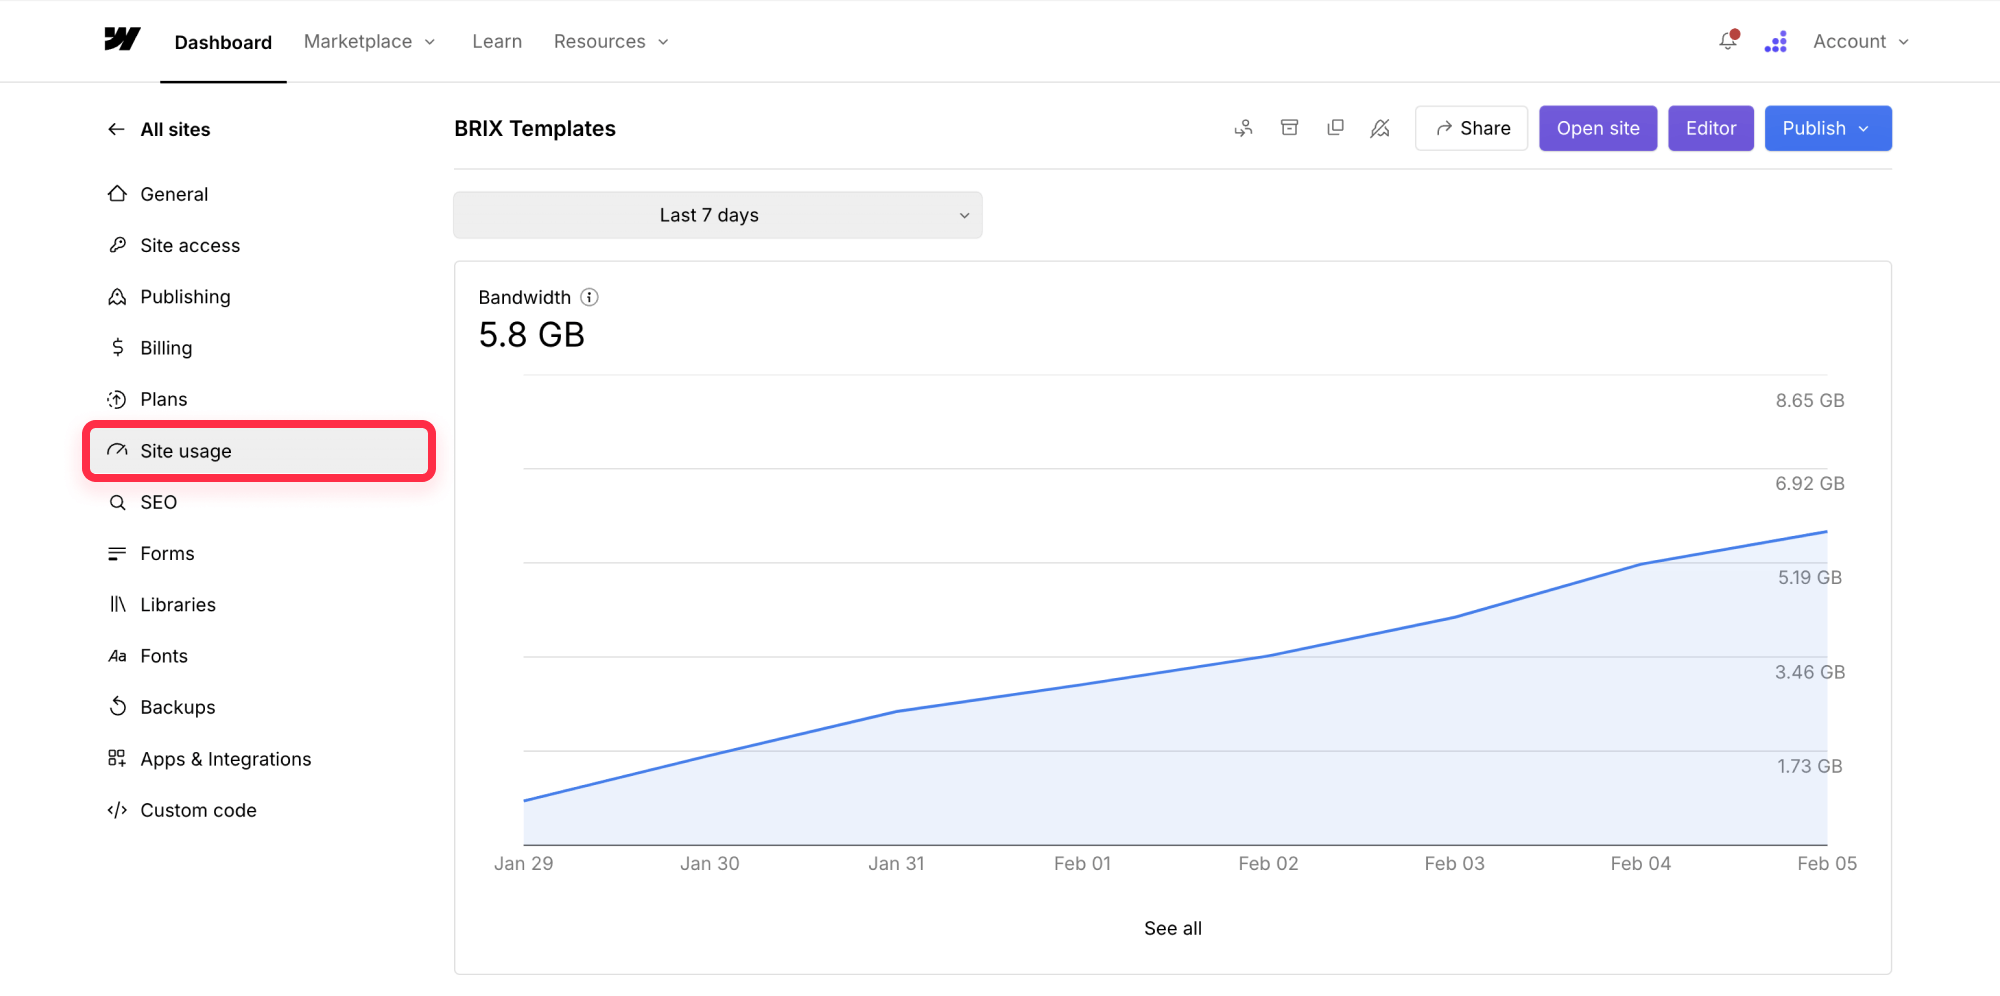This screenshot has height=996, width=2000.
Task: Click the Plans upgrade icon
Action: point(117,399)
